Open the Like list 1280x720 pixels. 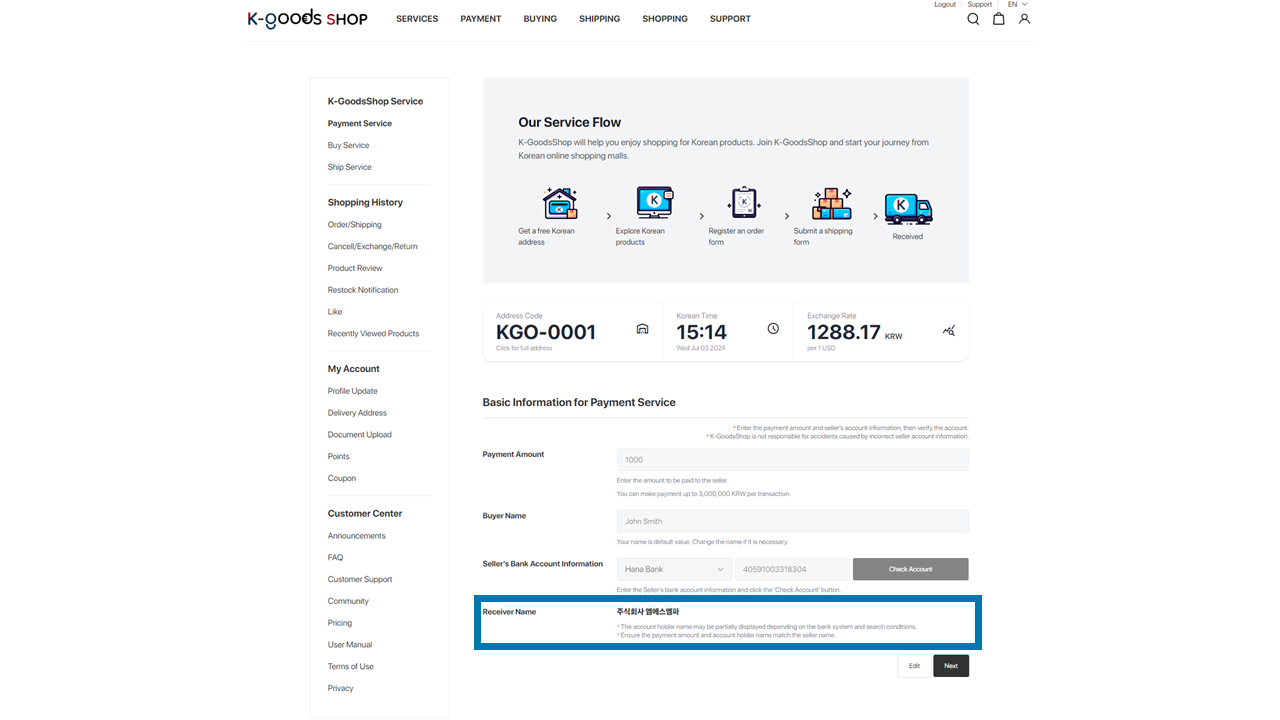click(335, 312)
